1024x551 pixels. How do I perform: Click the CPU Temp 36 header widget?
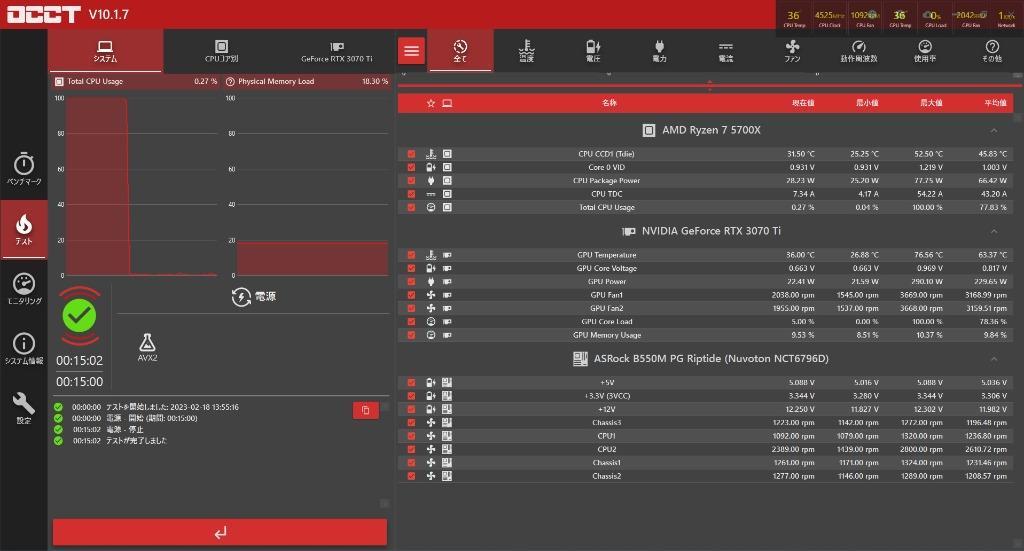click(794, 17)
